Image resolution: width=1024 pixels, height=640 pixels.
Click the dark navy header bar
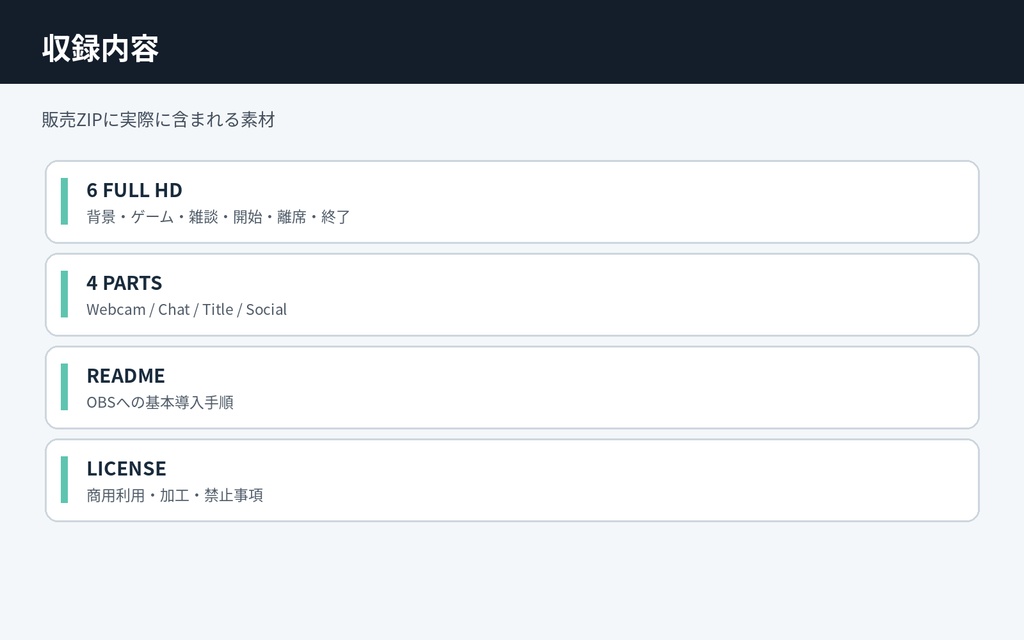coord(512,42)
